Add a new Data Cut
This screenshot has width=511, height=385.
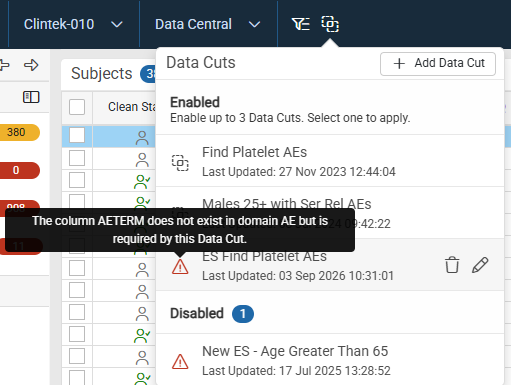coord(438,64)
